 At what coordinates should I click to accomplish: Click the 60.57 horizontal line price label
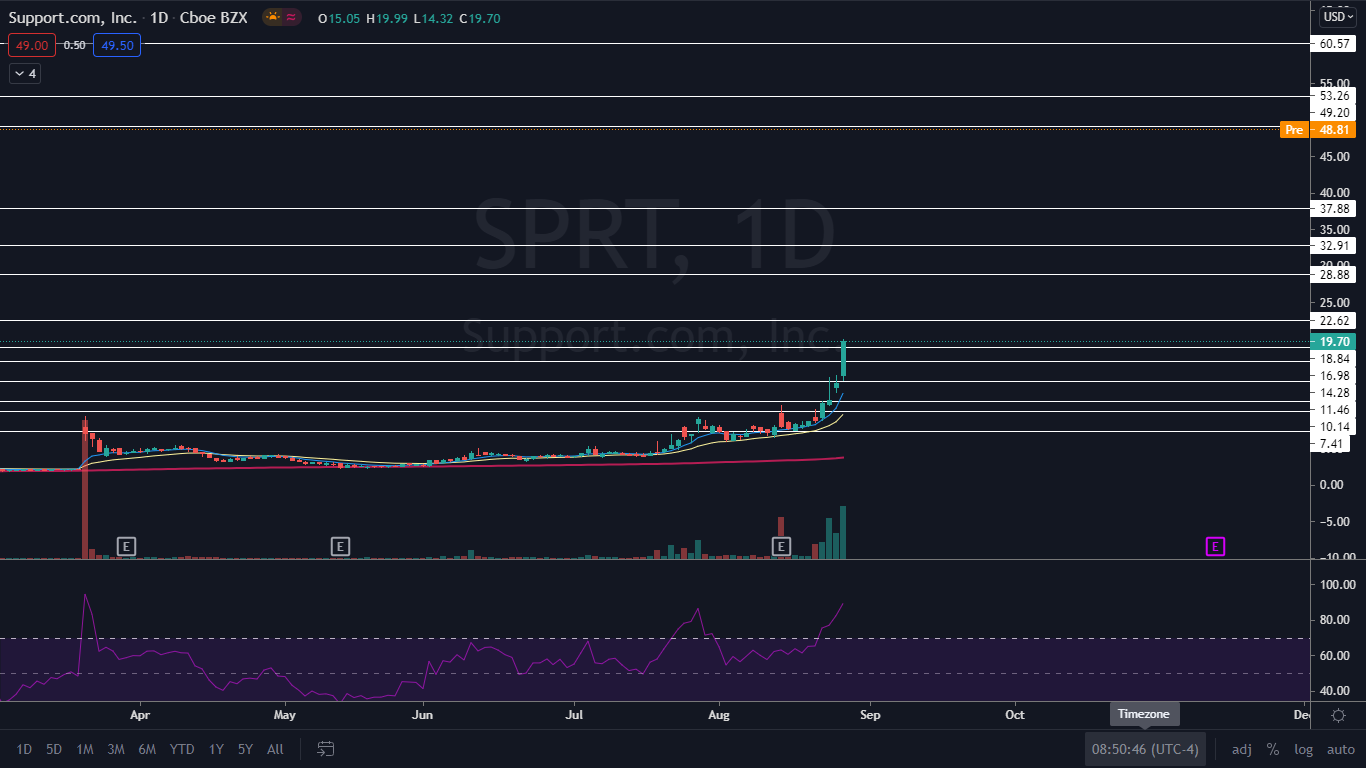(1336, 44)
